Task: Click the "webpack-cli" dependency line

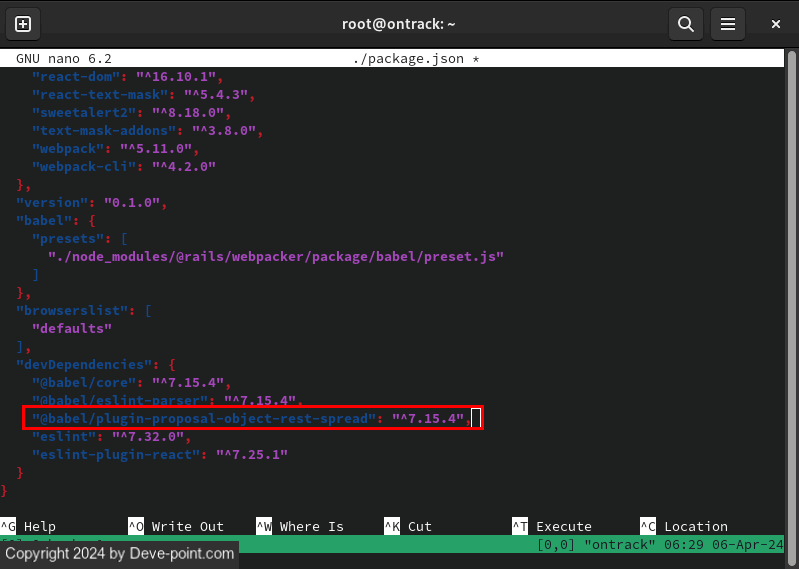Action: pyautogui.click(x=124, y=166)
